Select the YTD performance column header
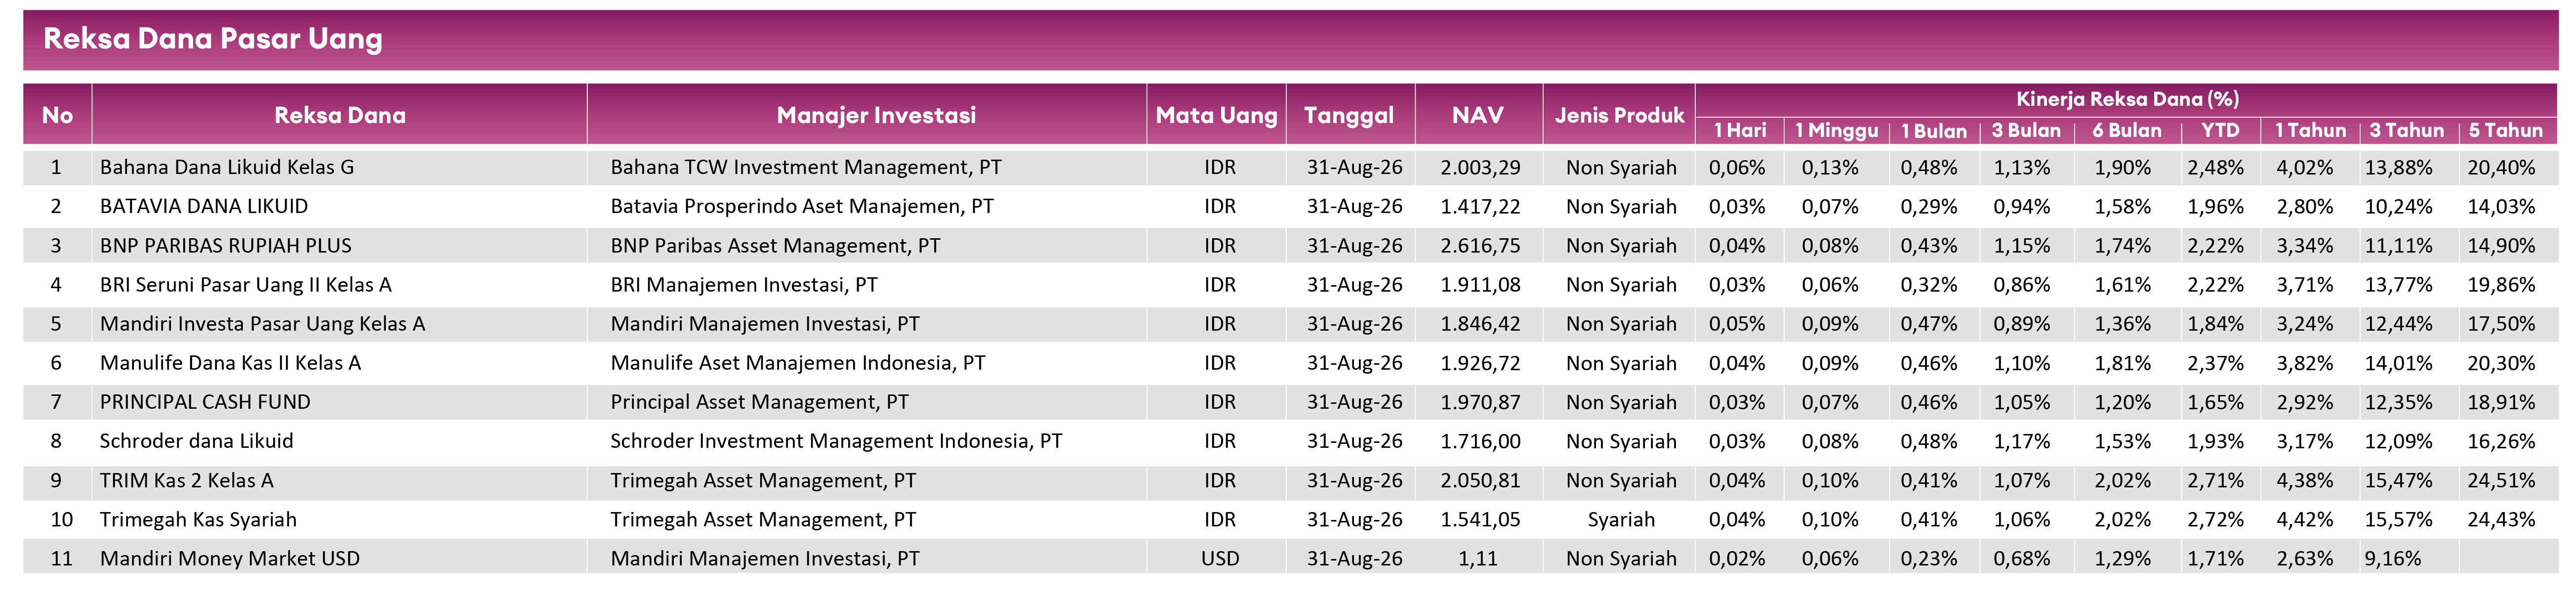The width and height of the screenshot is (2576, 605). (x=2220, y=131)
